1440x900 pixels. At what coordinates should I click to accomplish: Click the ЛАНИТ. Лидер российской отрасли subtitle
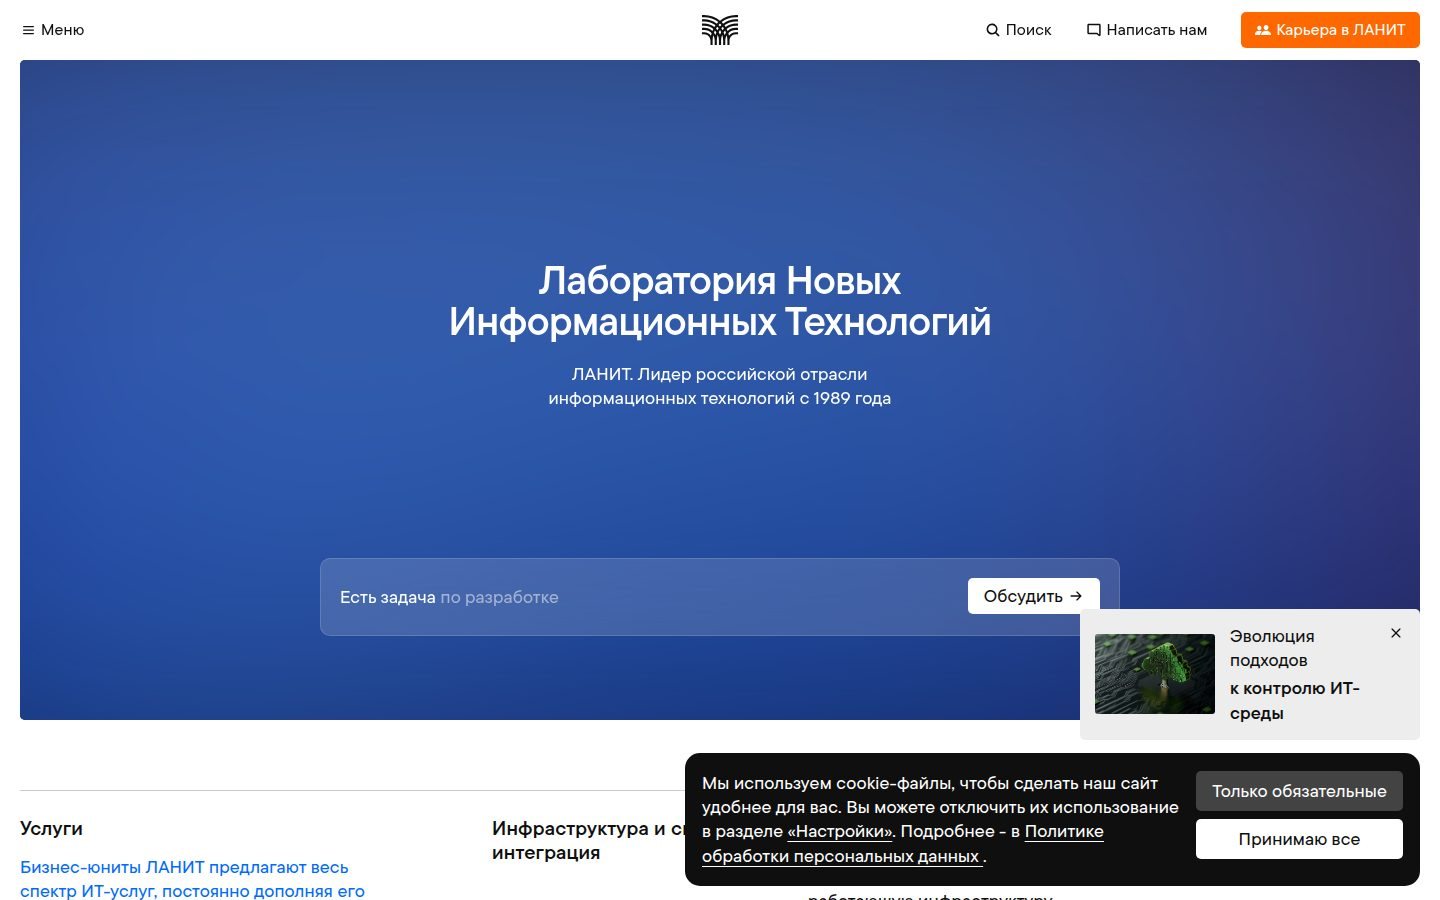720,386
